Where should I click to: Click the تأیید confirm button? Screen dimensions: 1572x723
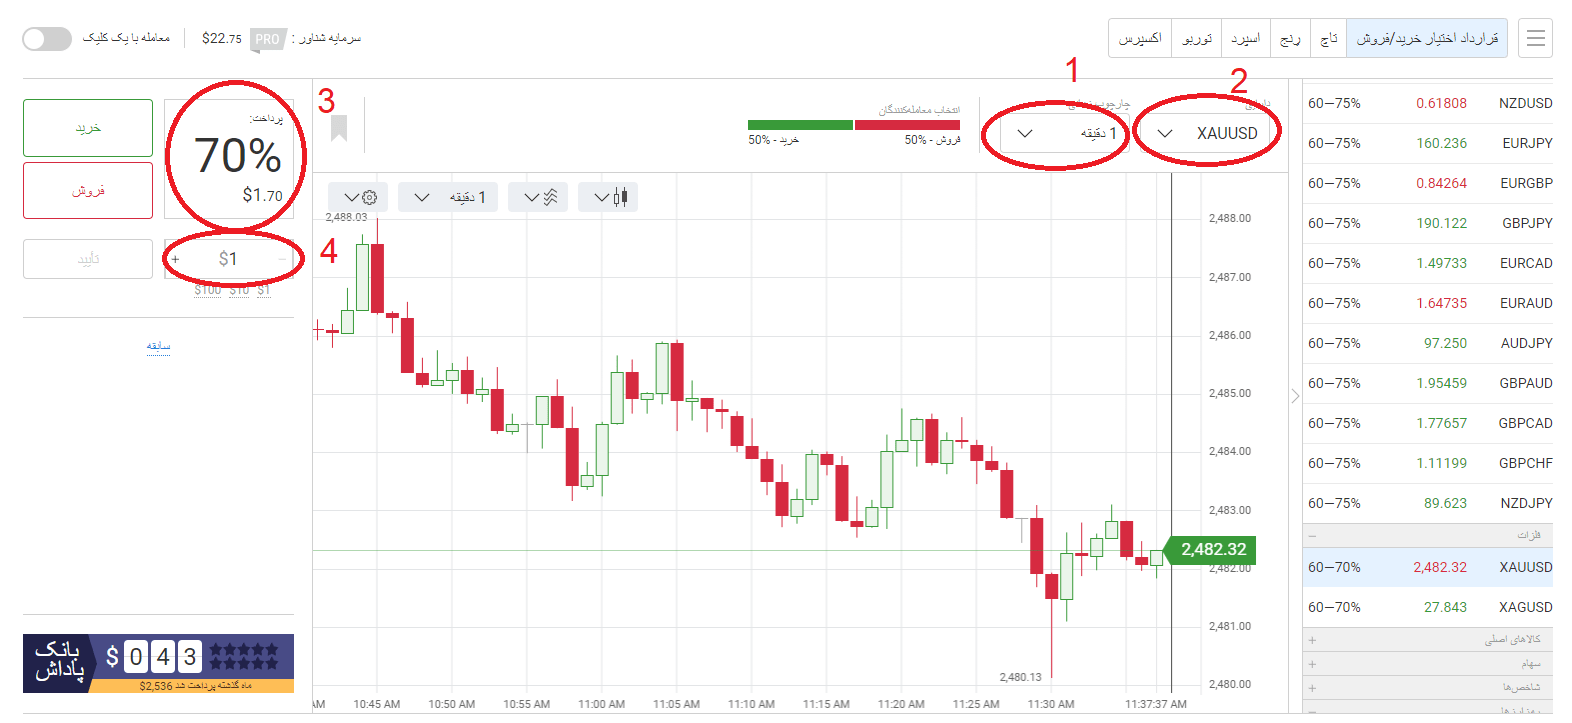88,259
